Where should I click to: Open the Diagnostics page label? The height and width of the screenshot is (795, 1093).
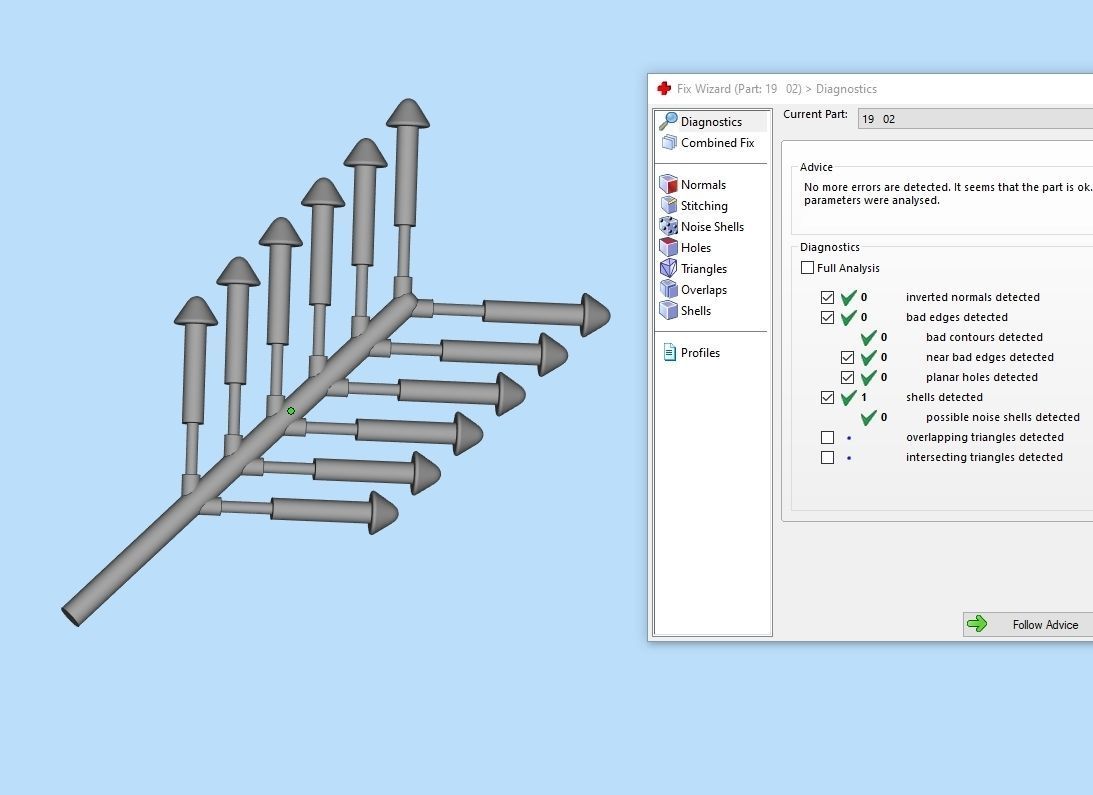pyautogui.click(x=711, y=121)
